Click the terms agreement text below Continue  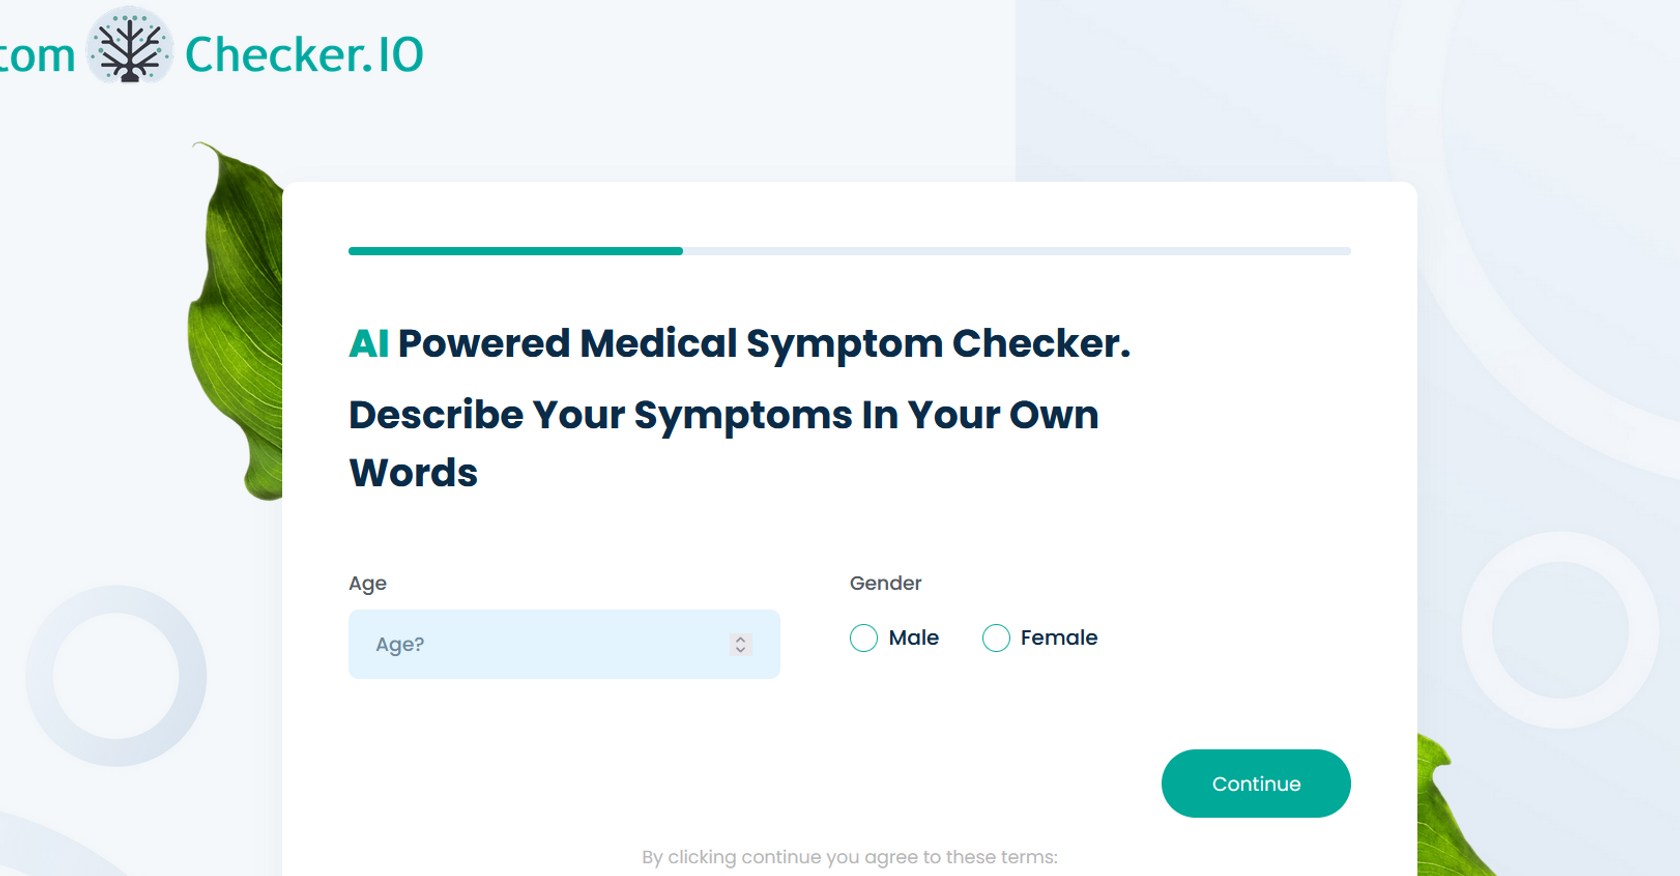click(x=849, y=857)
